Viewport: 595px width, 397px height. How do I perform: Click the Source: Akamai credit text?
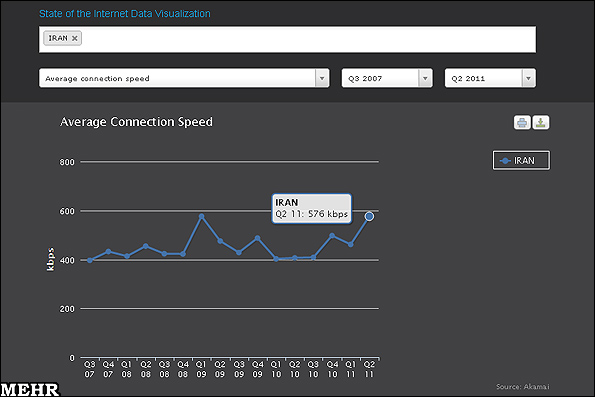(523, 387)
